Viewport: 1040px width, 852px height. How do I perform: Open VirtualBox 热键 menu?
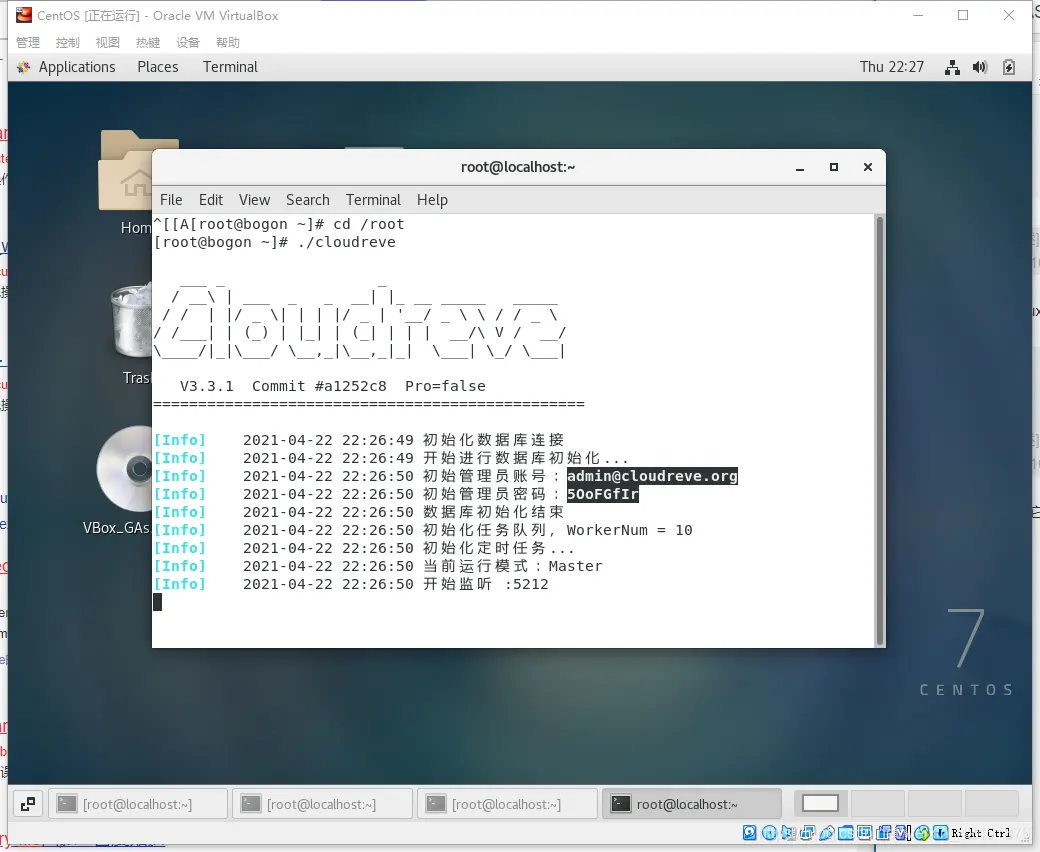(148, 42)
